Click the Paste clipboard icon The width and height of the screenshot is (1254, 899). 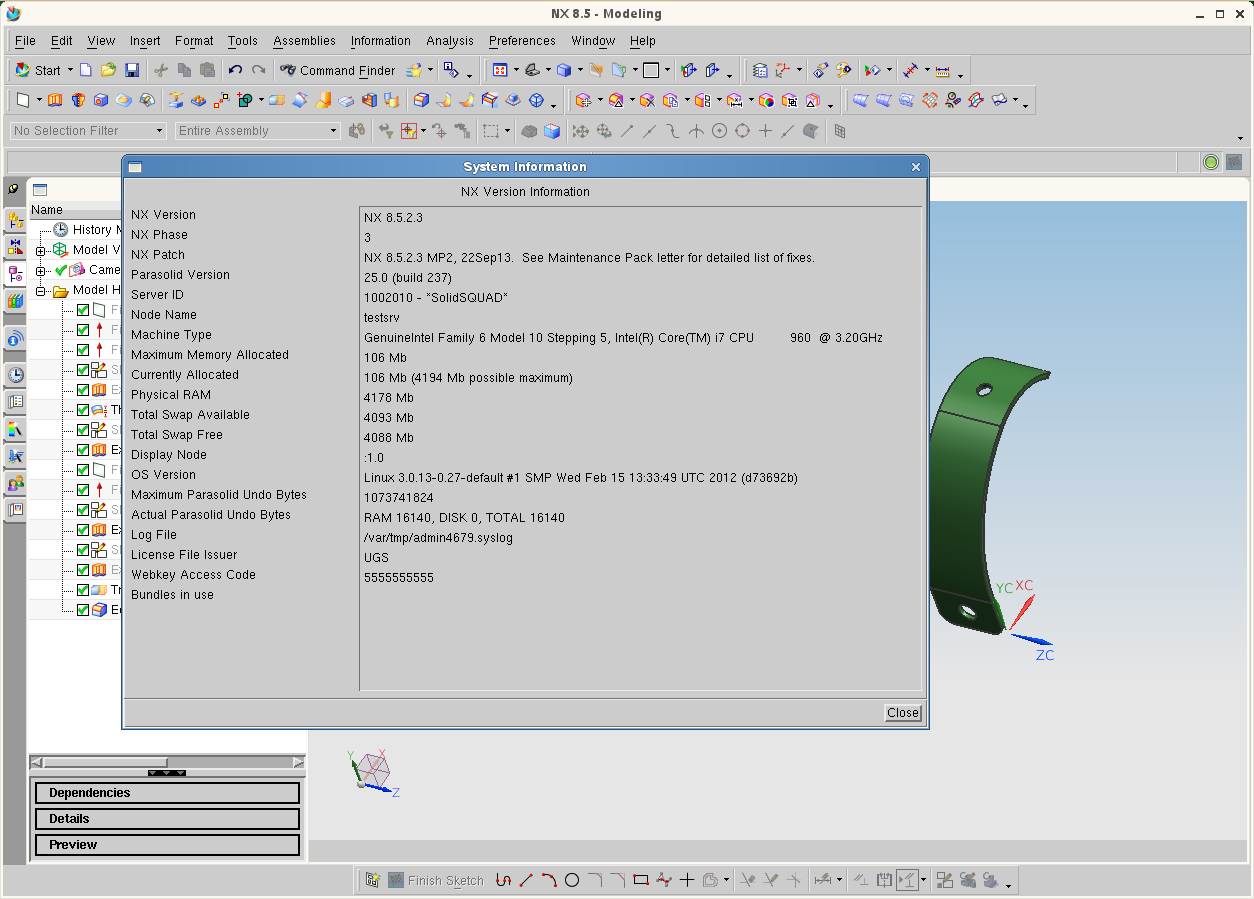207,70
